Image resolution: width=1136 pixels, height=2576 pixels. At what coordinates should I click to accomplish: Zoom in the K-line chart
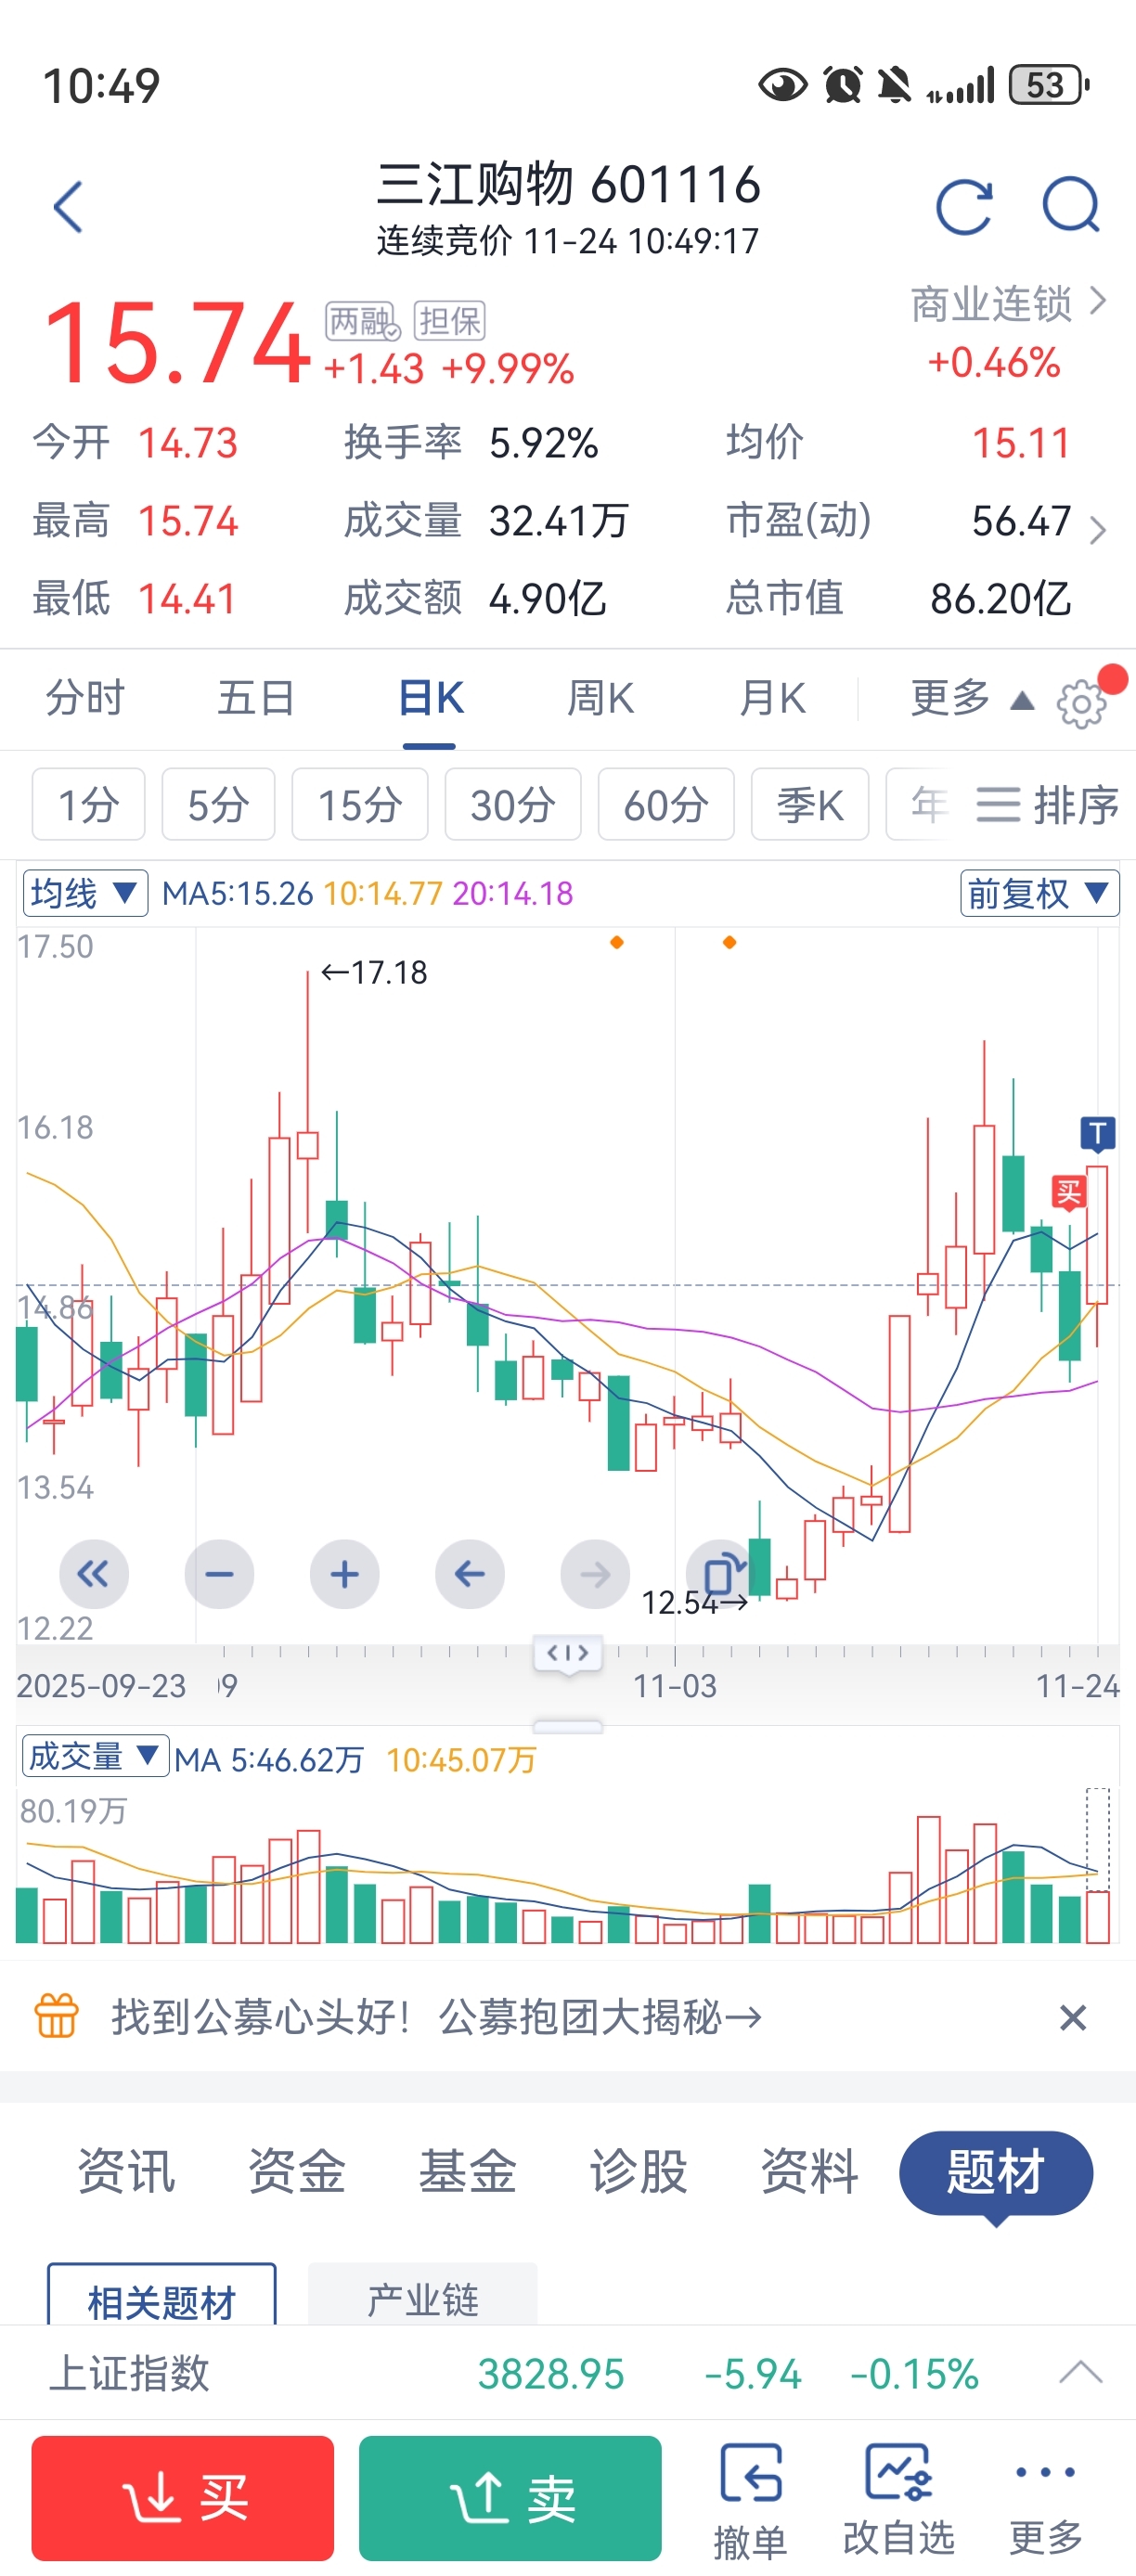coord(344,1574)
